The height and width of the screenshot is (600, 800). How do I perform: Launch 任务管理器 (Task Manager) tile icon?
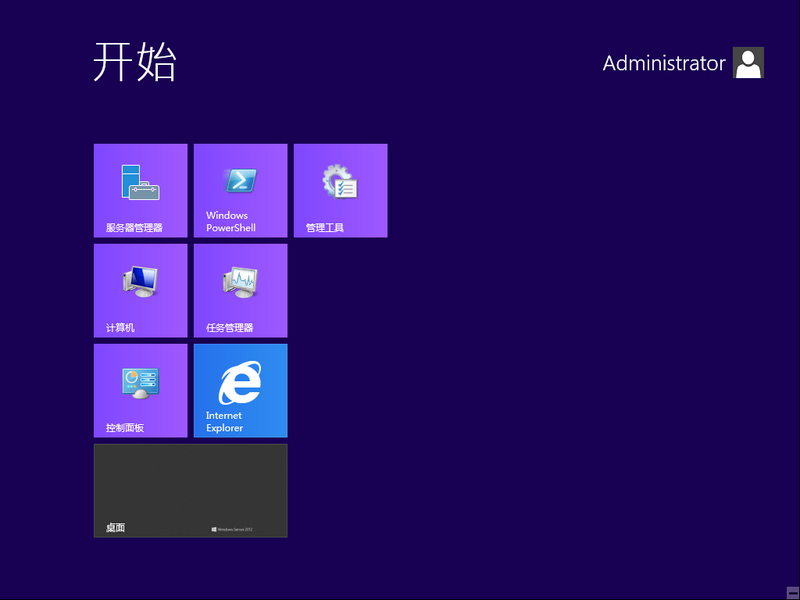[x=240, y=283]
